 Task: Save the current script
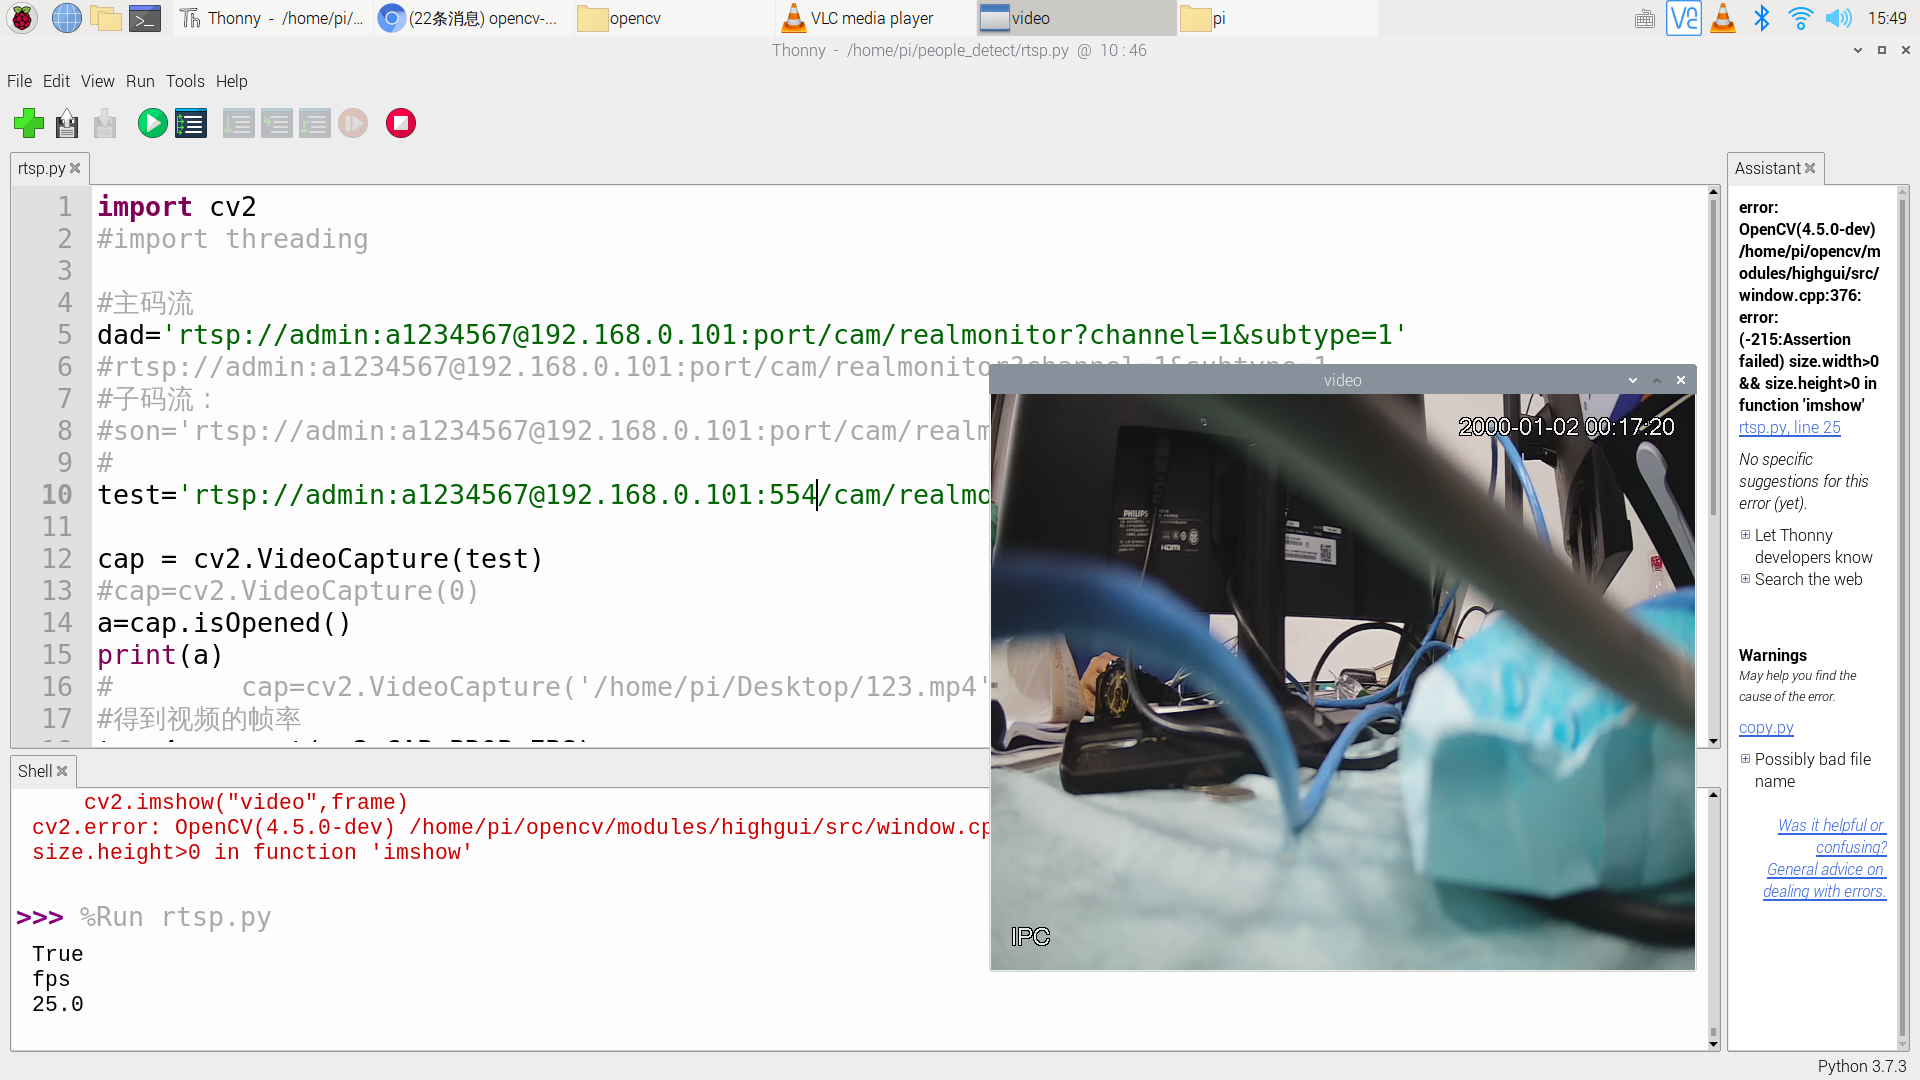coord(104,123)
